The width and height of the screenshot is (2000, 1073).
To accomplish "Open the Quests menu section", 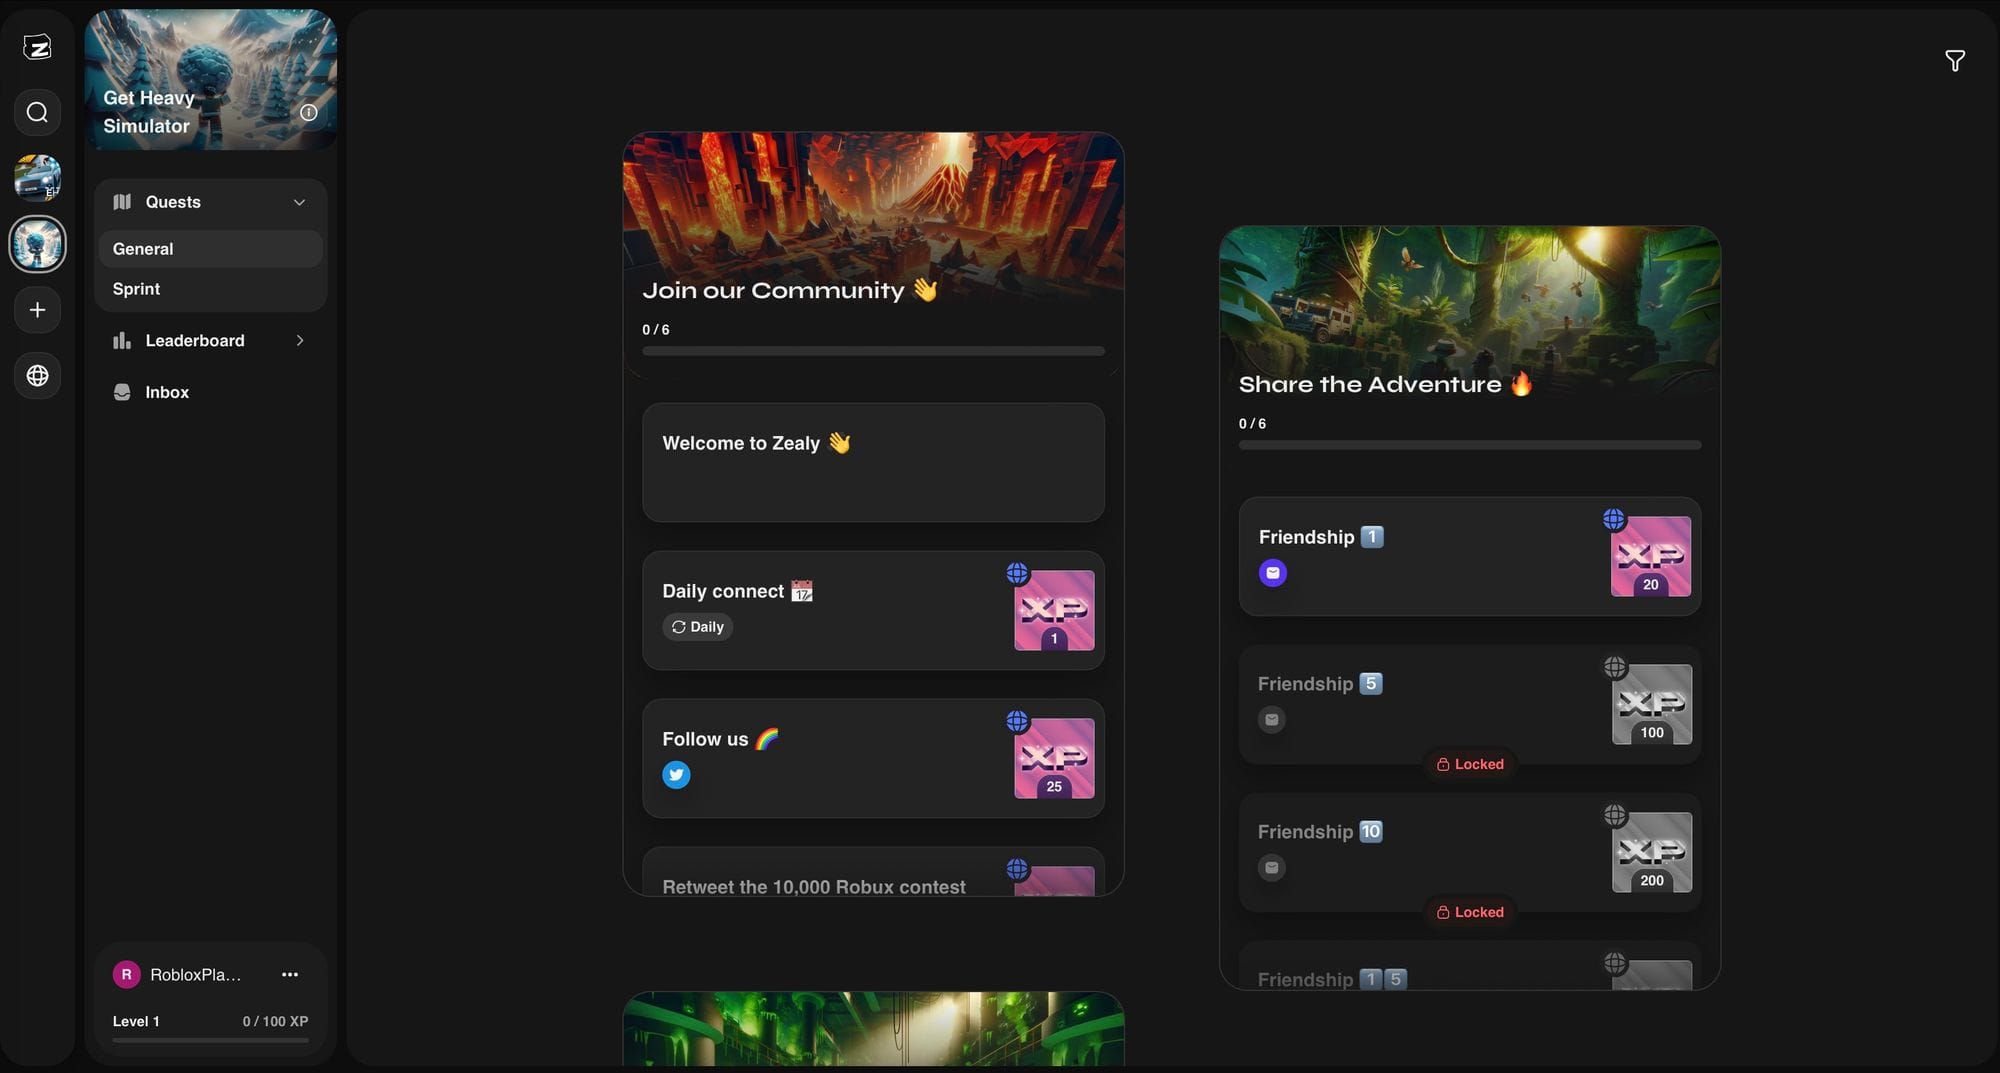I will coord(211,202).
